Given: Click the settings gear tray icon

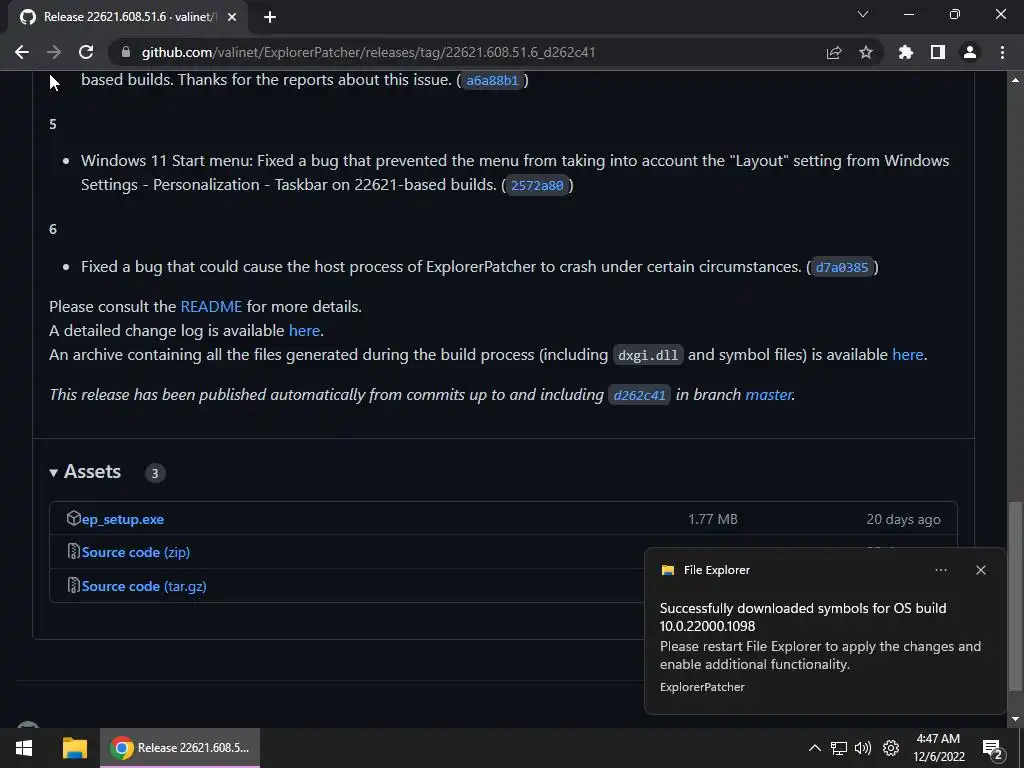Looking at the screenshot, I should (x=891, y=748).
